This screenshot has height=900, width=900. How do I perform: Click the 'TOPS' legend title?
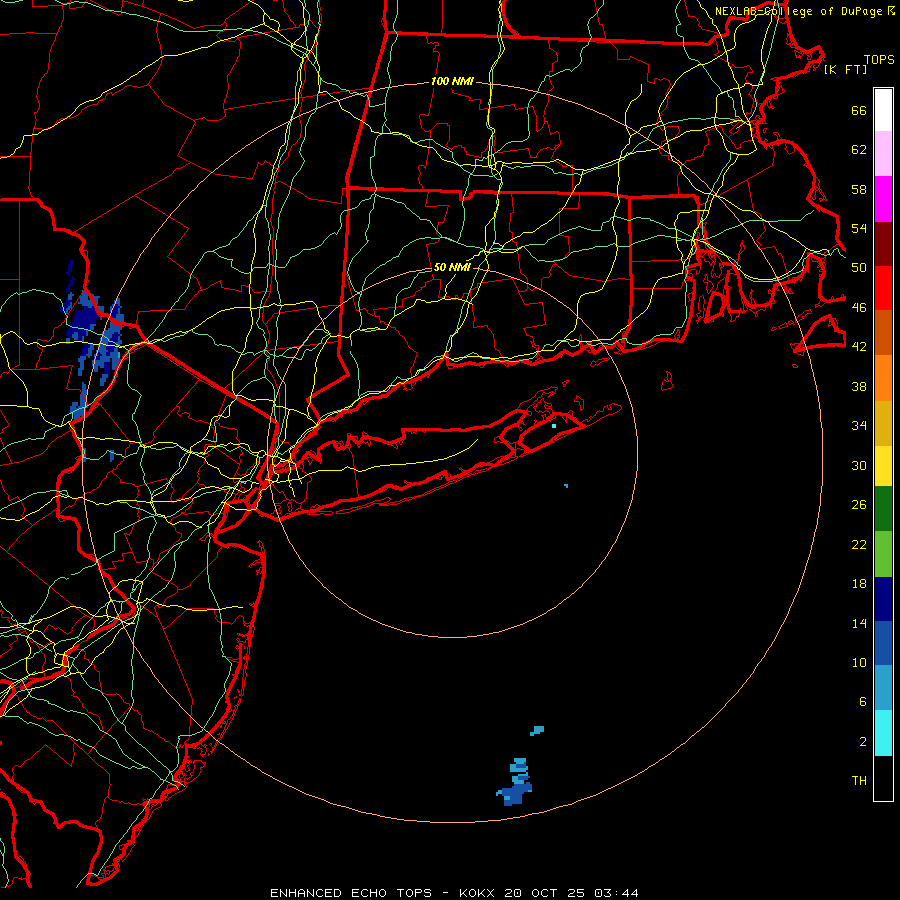[879, 60]
